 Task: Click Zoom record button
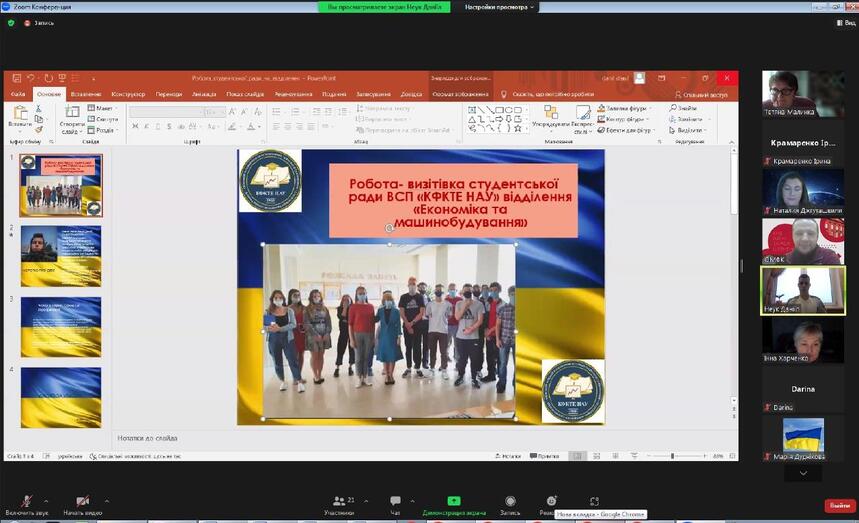tap(510, 505)
